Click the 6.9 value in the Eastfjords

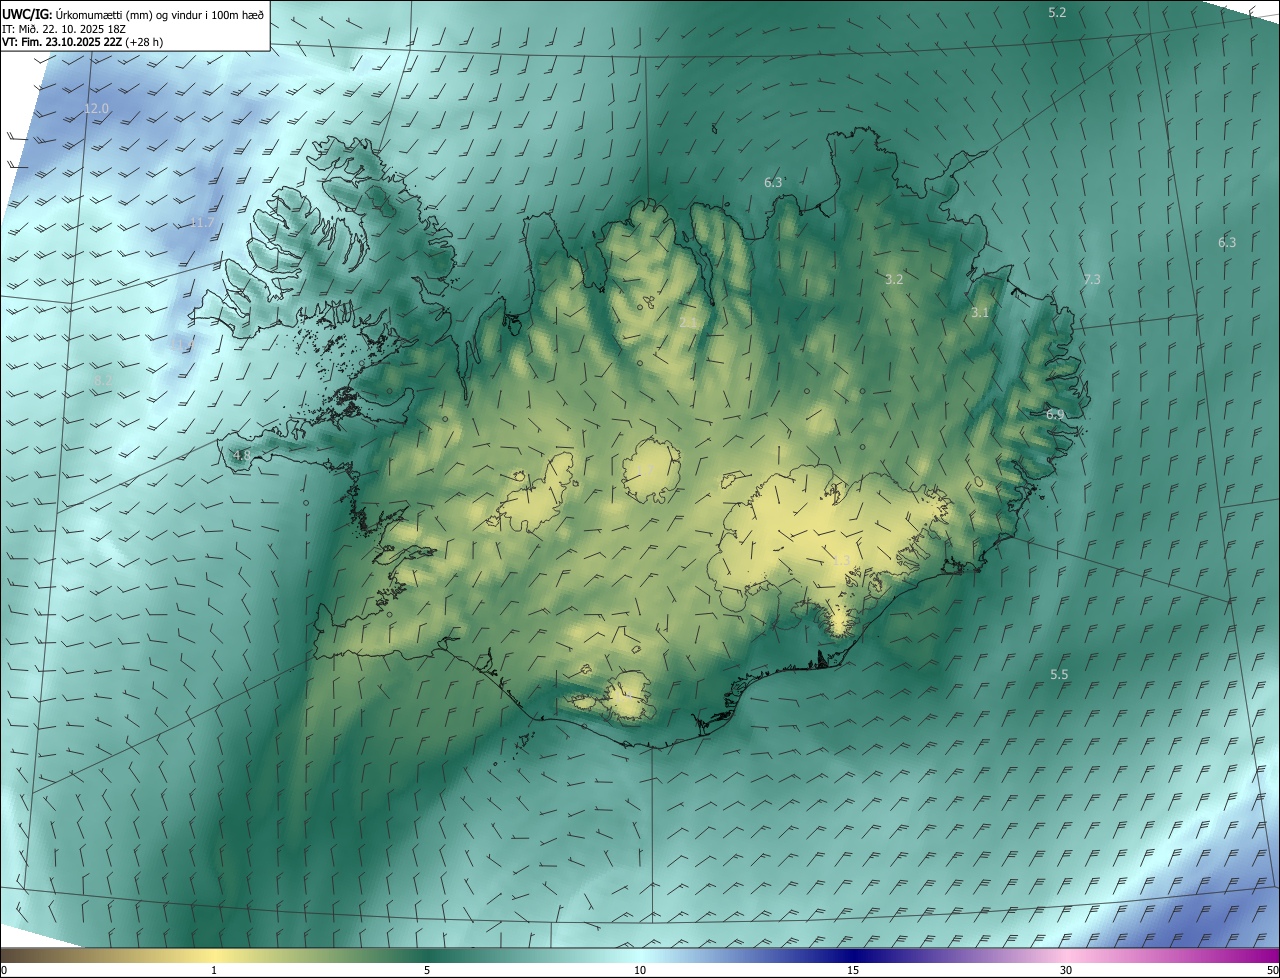pos(1055,414)
